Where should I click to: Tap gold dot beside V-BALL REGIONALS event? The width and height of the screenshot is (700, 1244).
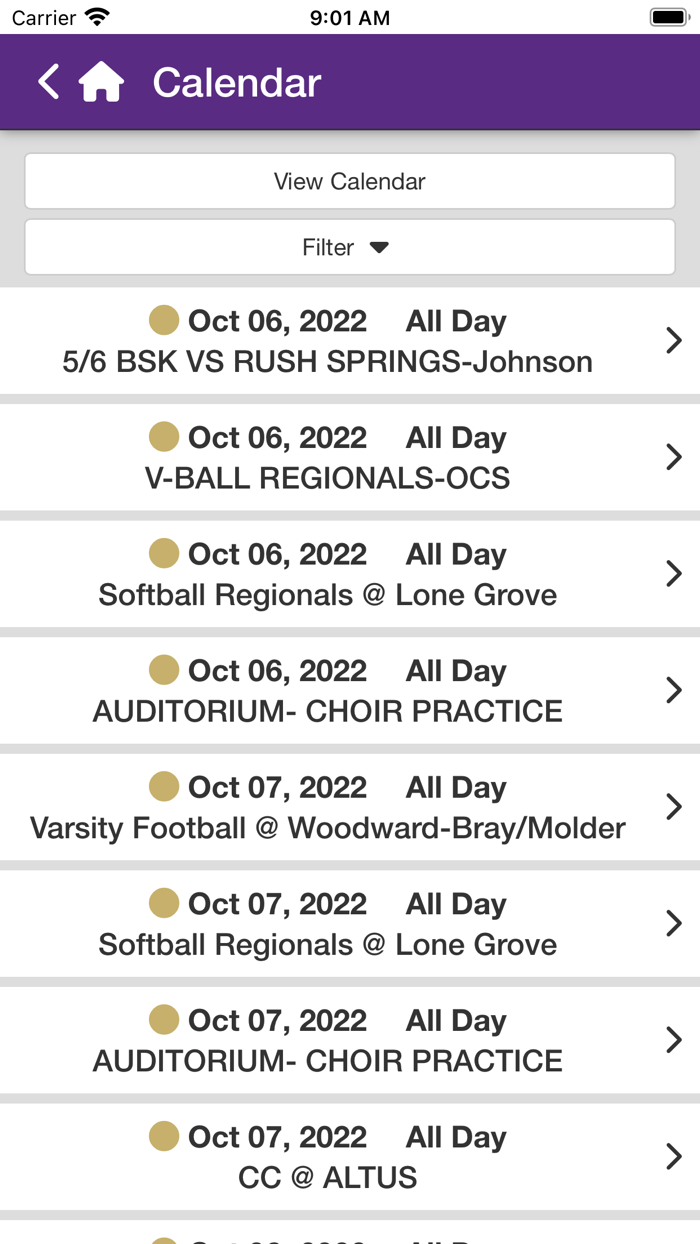point(164,437)
